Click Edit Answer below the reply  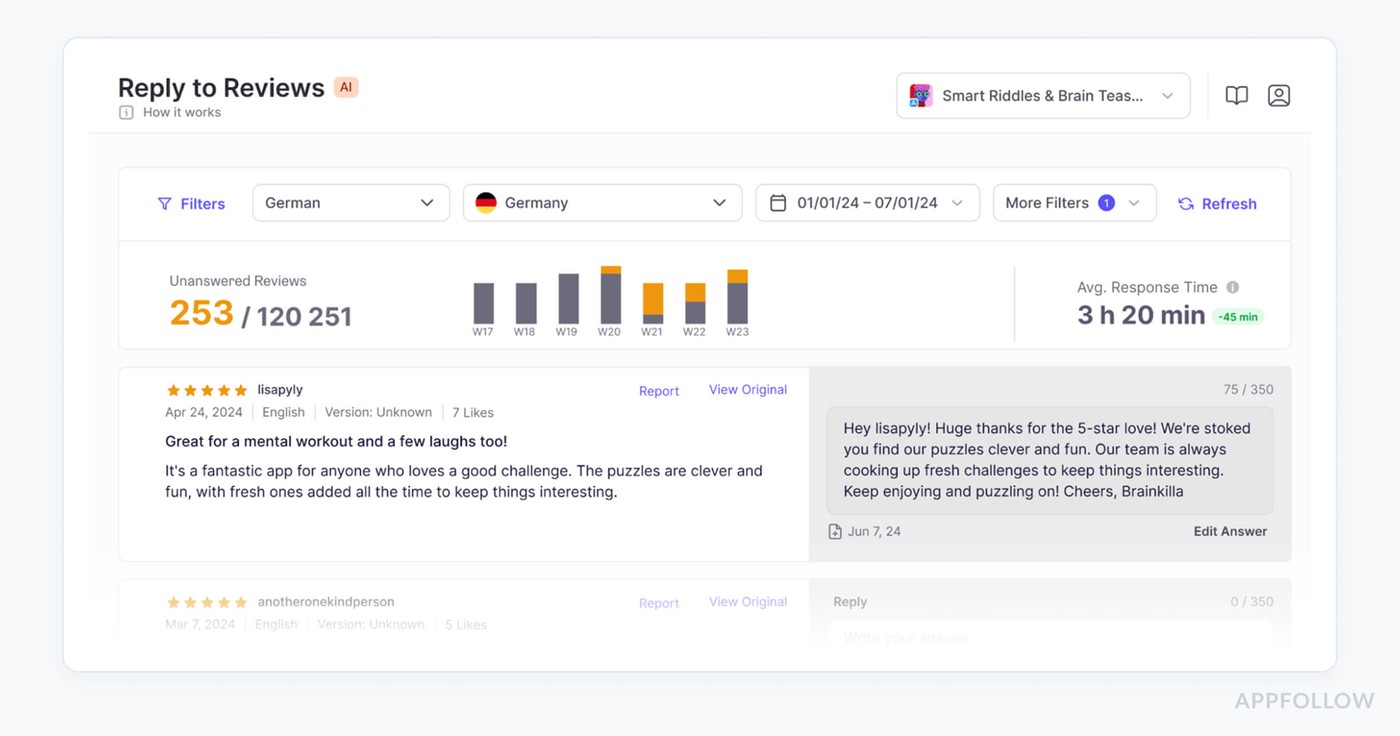pos(1230,531)
